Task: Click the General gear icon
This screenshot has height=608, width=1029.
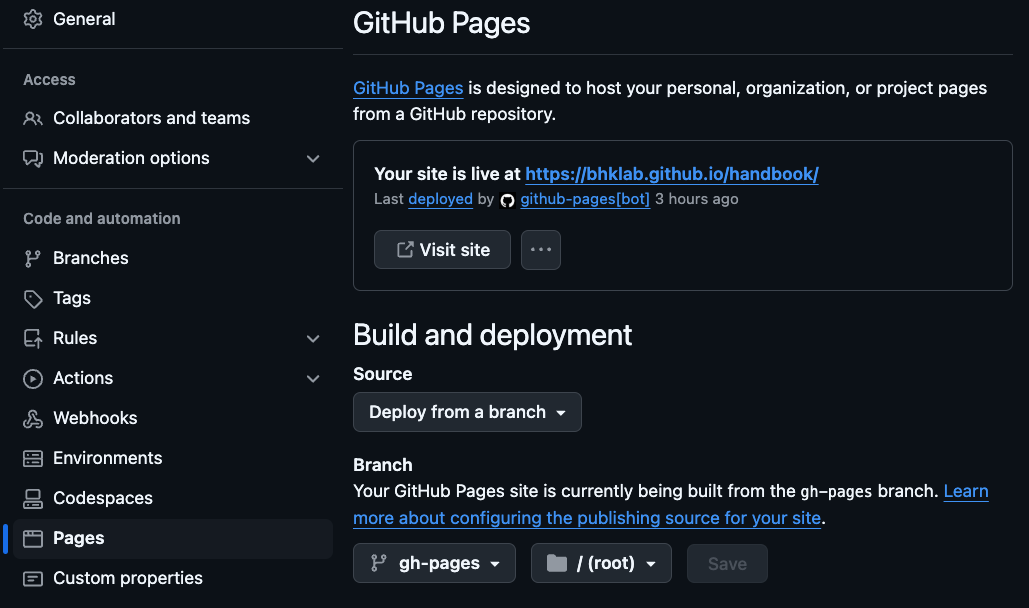Action: click(x=33, y=19)
